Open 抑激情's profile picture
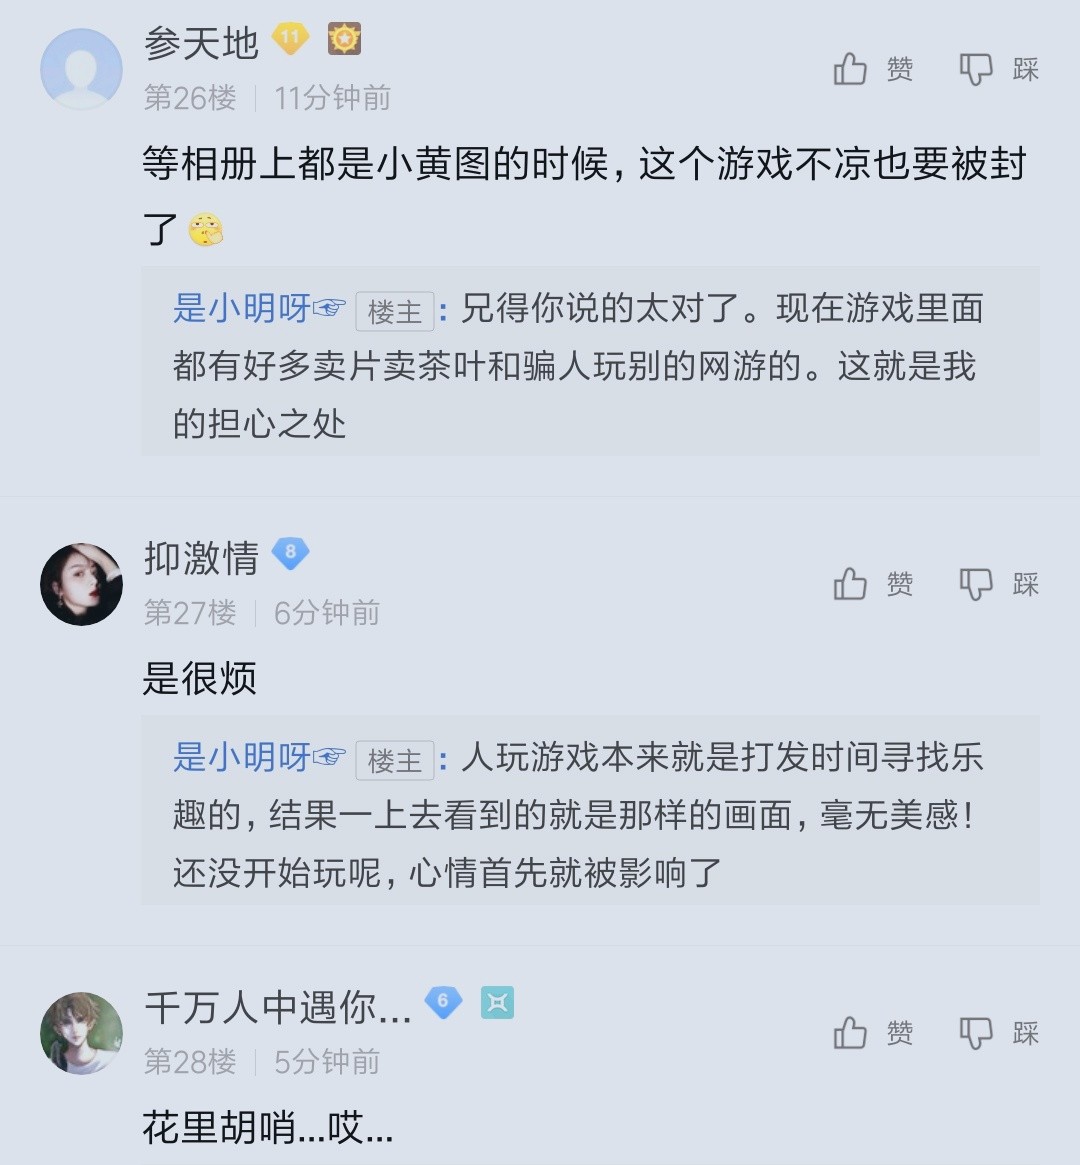The height and width of the screenshot is (1165, 1080). tap(81, 584)
